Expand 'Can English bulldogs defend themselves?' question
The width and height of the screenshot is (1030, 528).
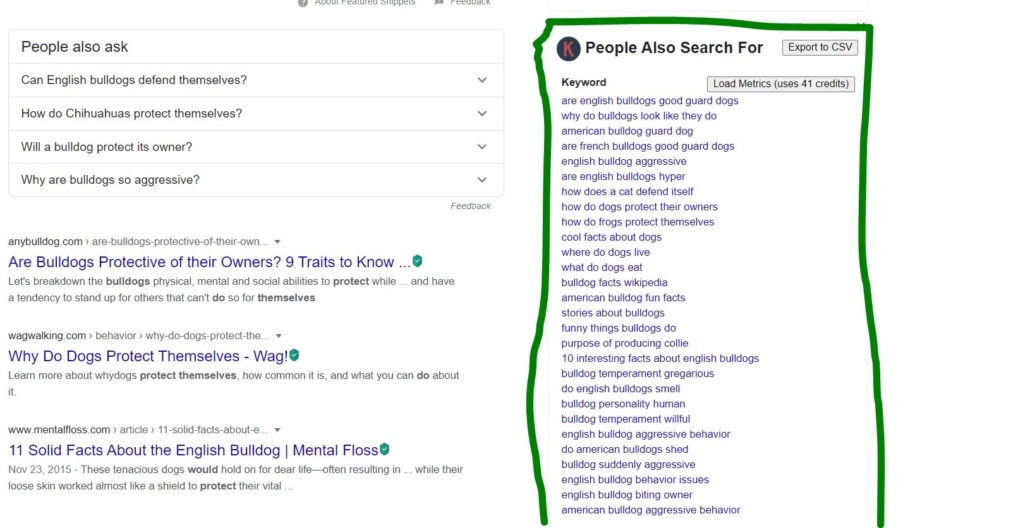[x=256, y=80]
